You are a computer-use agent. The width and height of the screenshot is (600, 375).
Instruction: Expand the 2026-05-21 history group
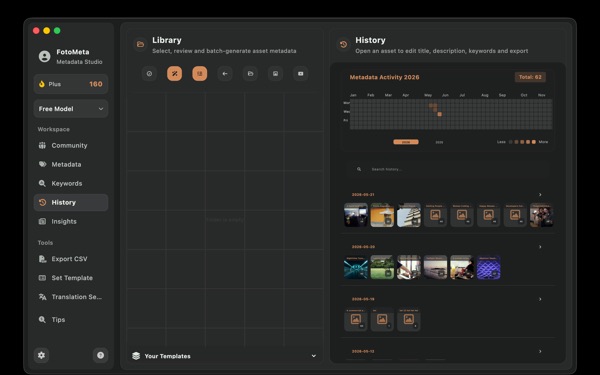point(540,194)
